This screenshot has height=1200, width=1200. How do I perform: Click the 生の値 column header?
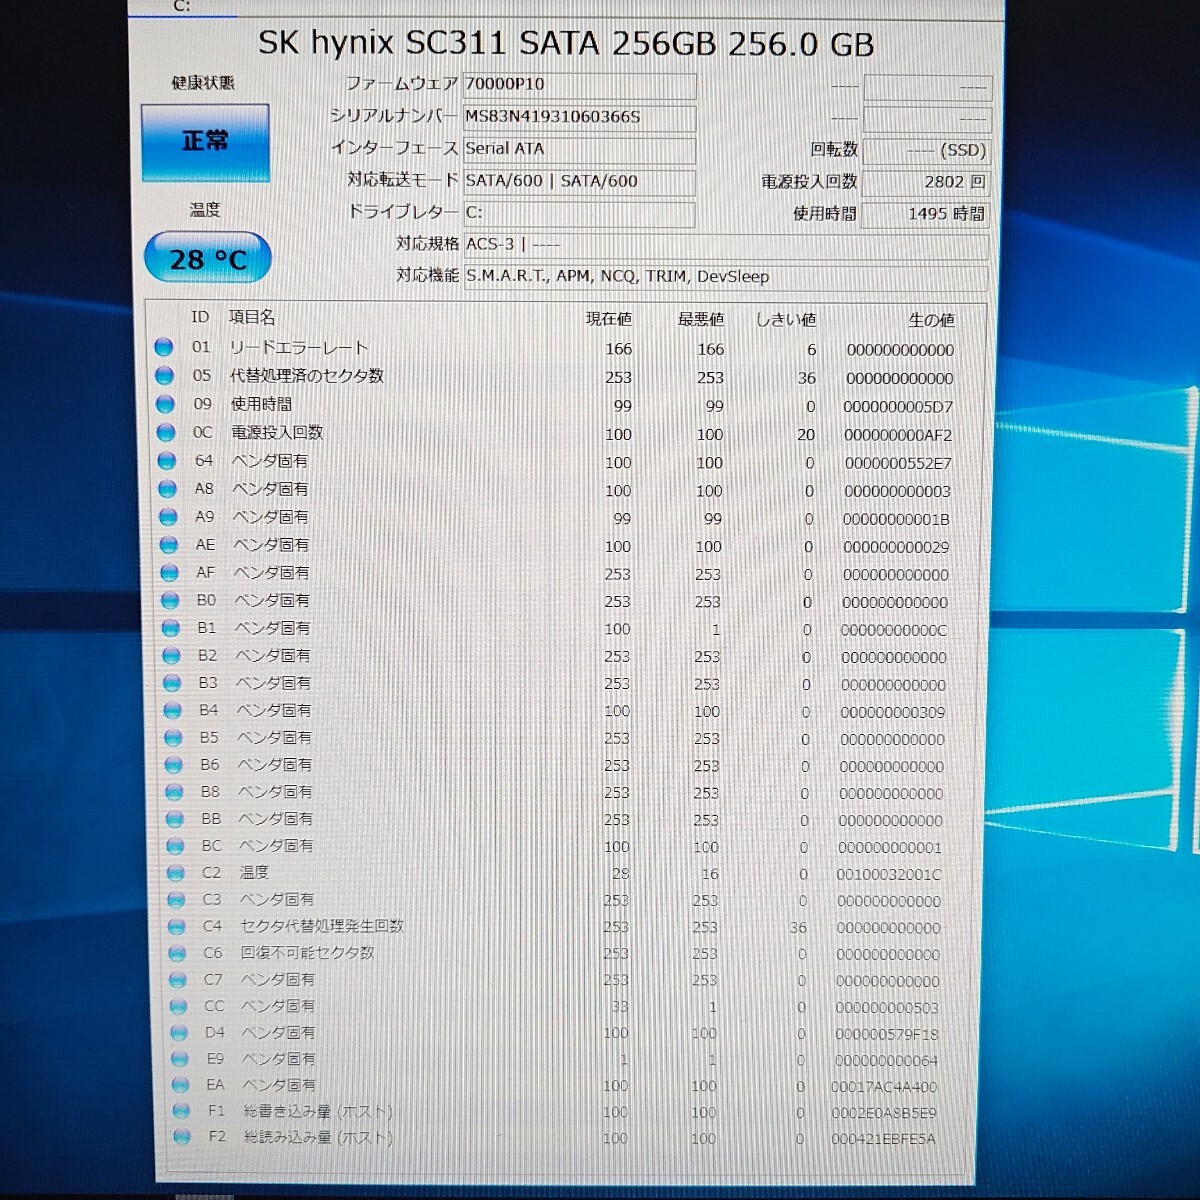coord(931,320)
